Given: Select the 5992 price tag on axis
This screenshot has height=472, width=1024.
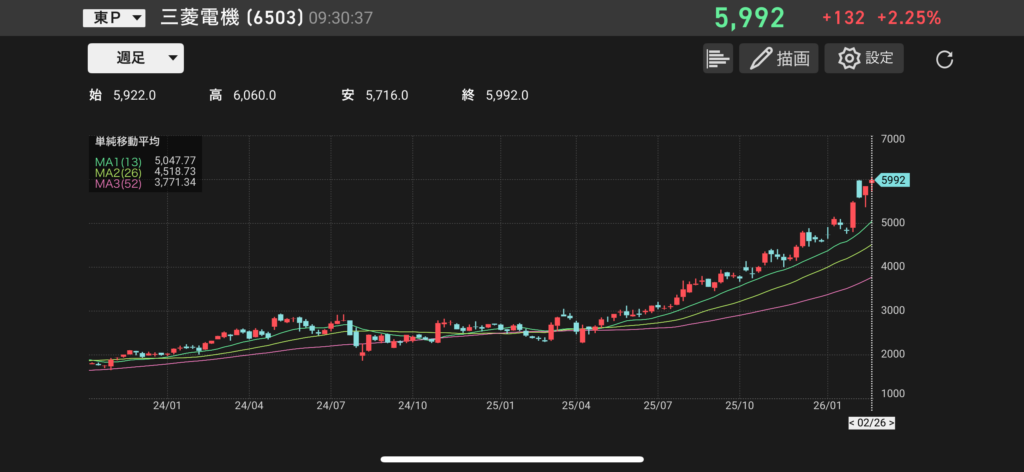Looking at the screenshot, I should point(894,180).
